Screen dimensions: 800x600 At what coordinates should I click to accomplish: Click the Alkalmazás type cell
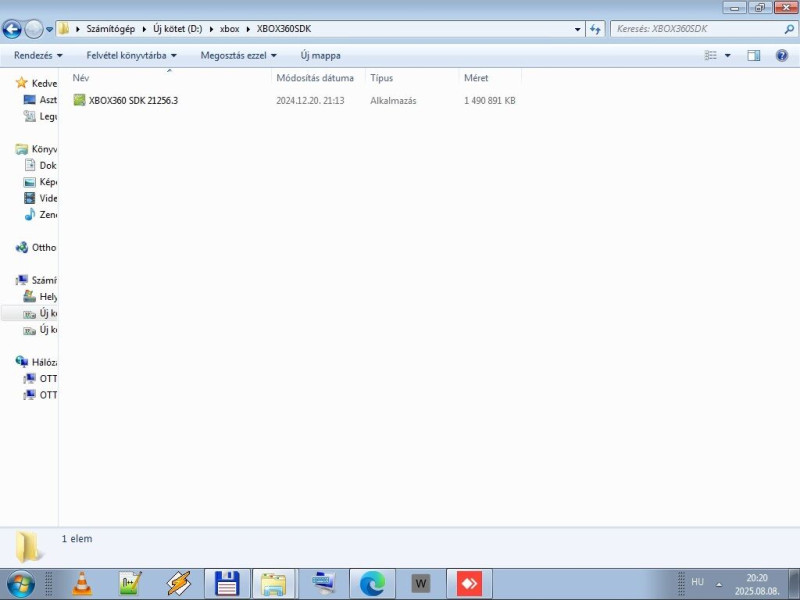[393, 101]
